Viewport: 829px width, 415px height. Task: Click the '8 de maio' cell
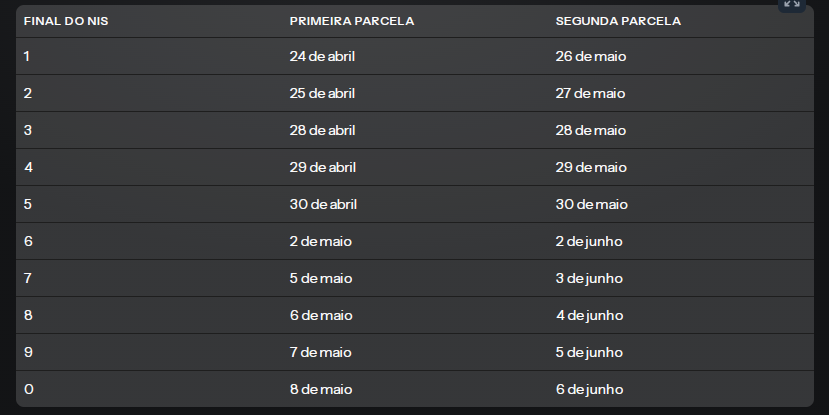(x=321, y=389)
